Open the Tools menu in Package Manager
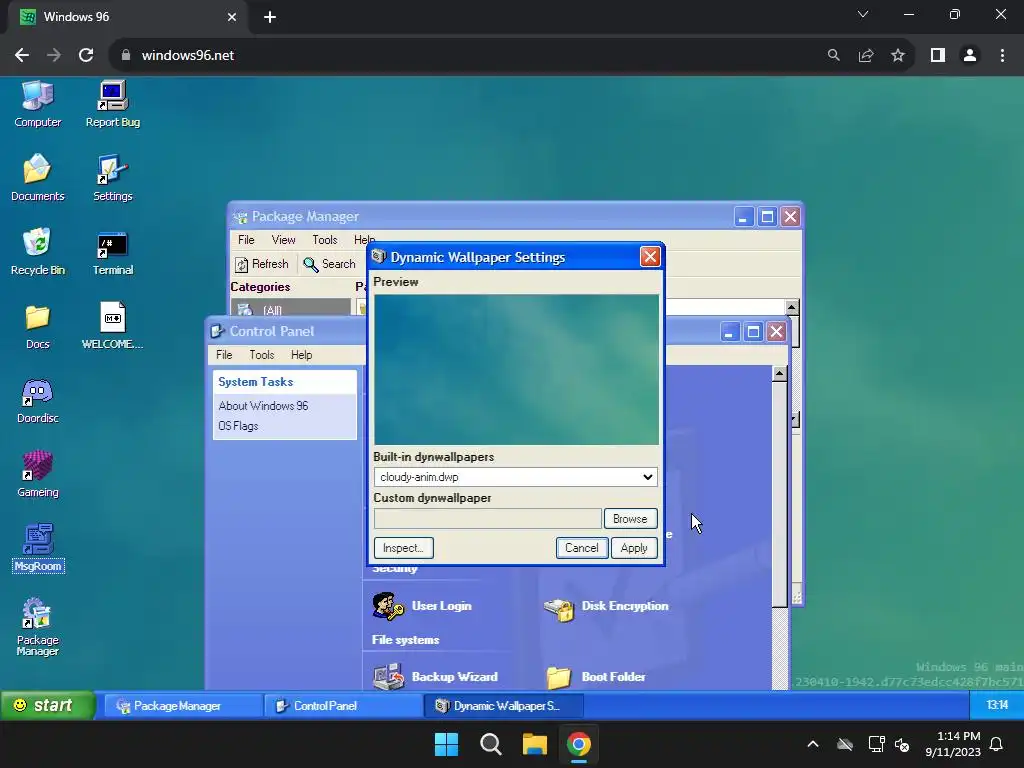This screenshot has width=1024, height=768. click(x=325, y=240)
